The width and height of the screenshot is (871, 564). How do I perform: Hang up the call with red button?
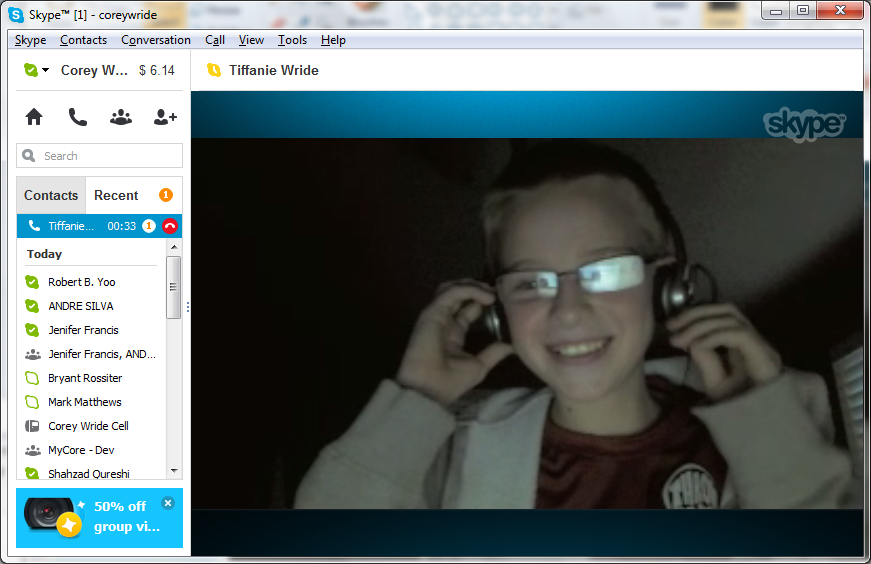[170, 226]
